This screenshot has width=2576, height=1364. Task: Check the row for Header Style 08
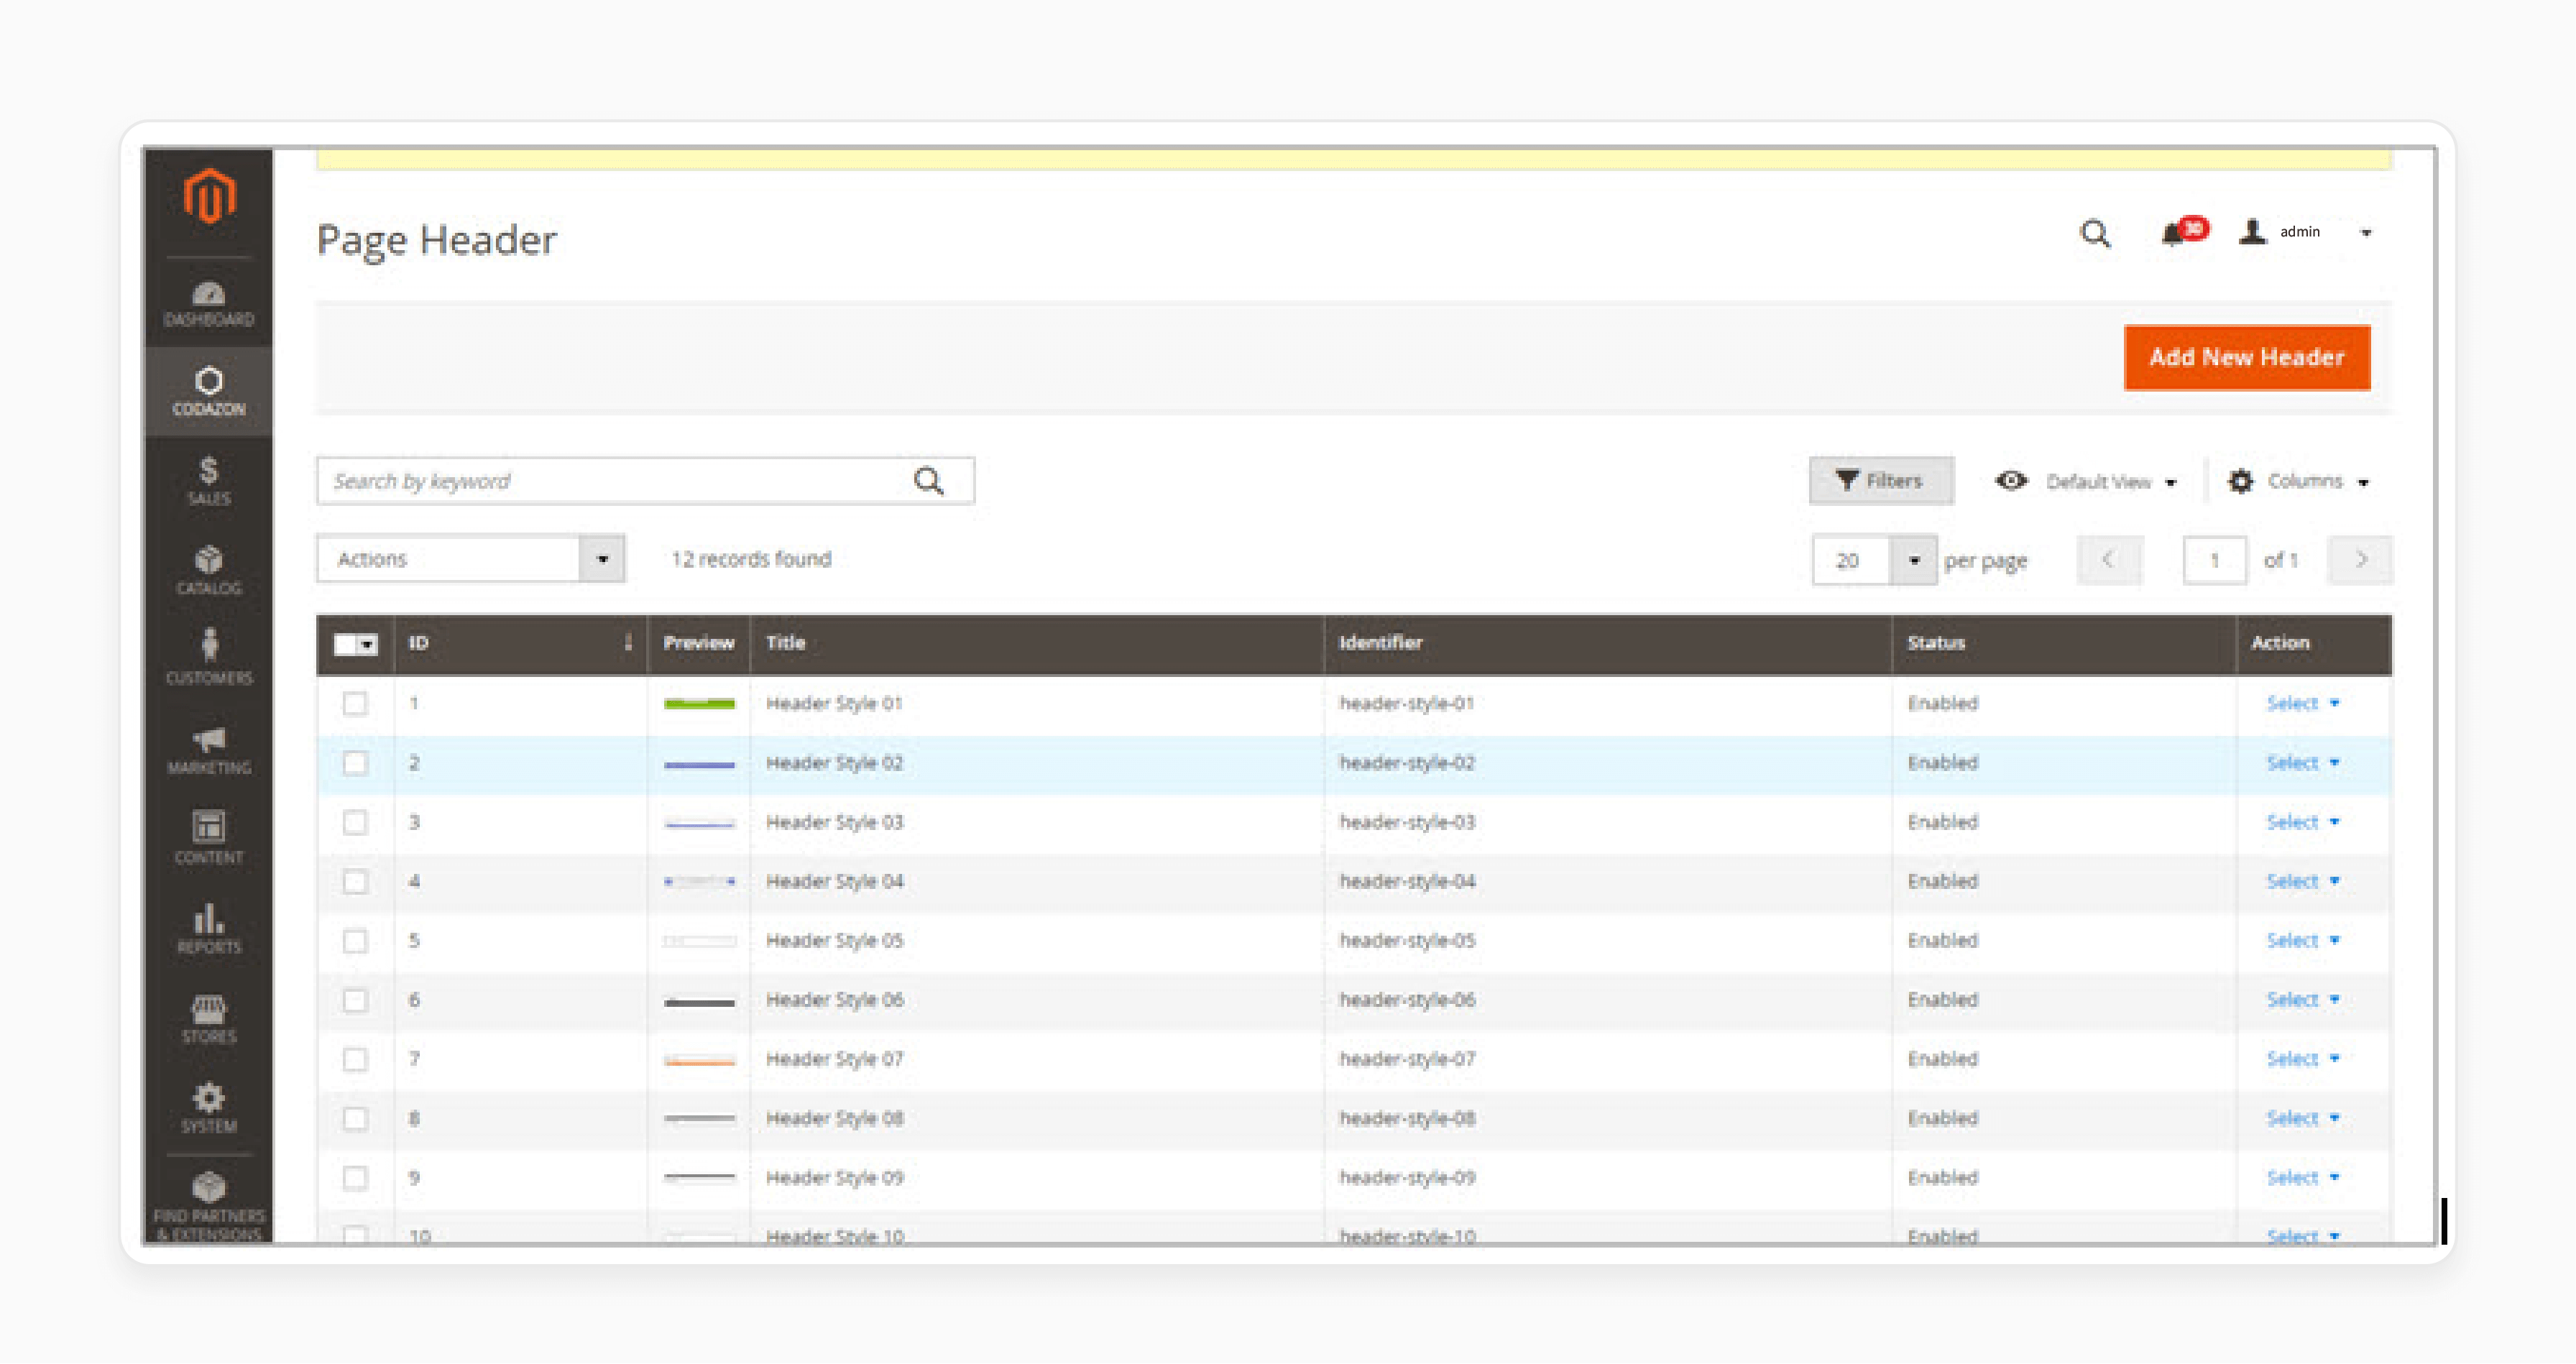click(x=354, y=1119)
